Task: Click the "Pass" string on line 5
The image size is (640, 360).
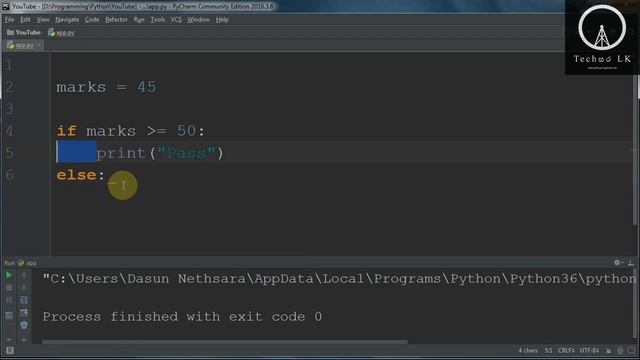Action: point(187,153)
